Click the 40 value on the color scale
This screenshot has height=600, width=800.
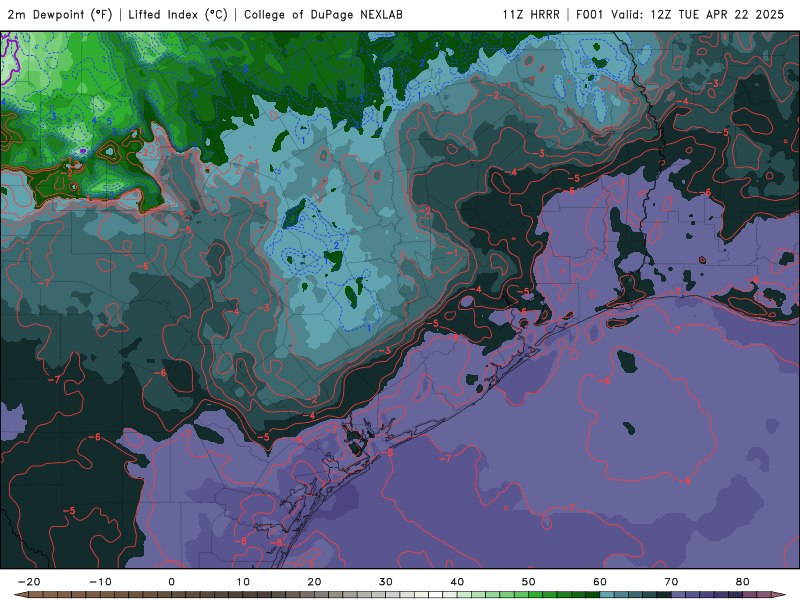tap(457, 582)
